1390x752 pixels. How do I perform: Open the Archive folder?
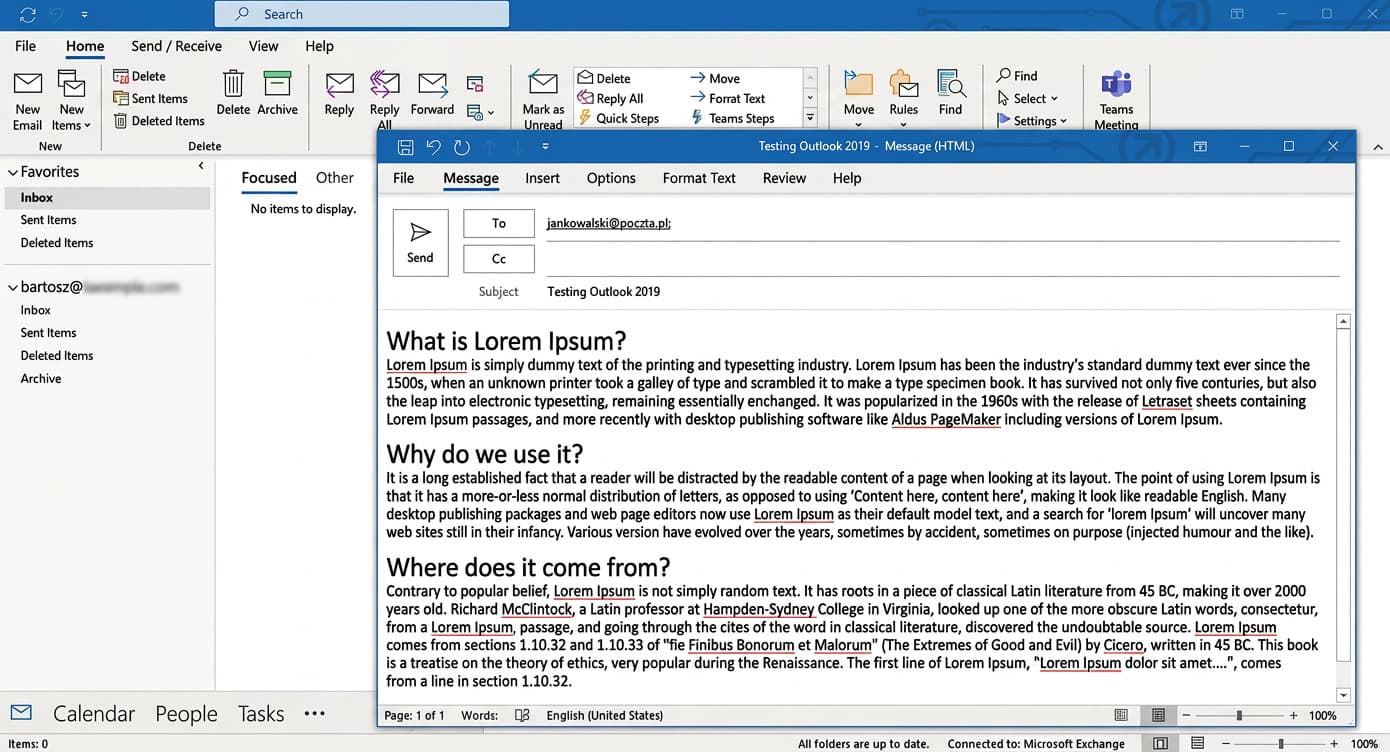(x=41, y=379)
